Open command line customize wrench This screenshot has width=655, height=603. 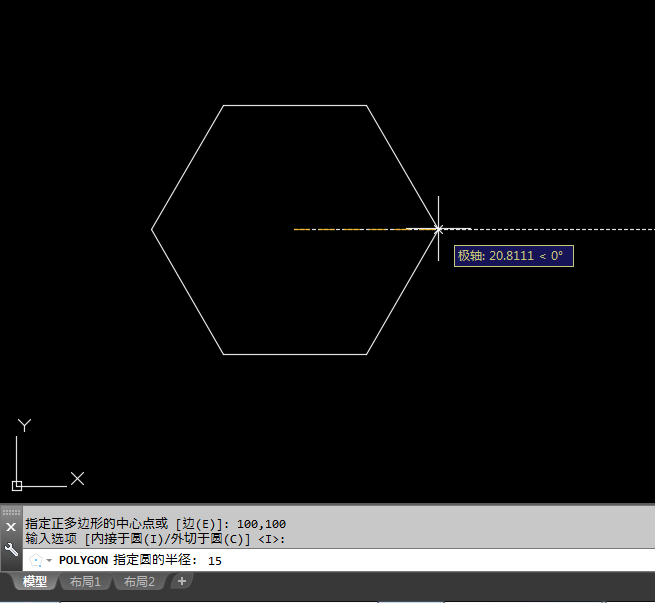pos(11,550)
